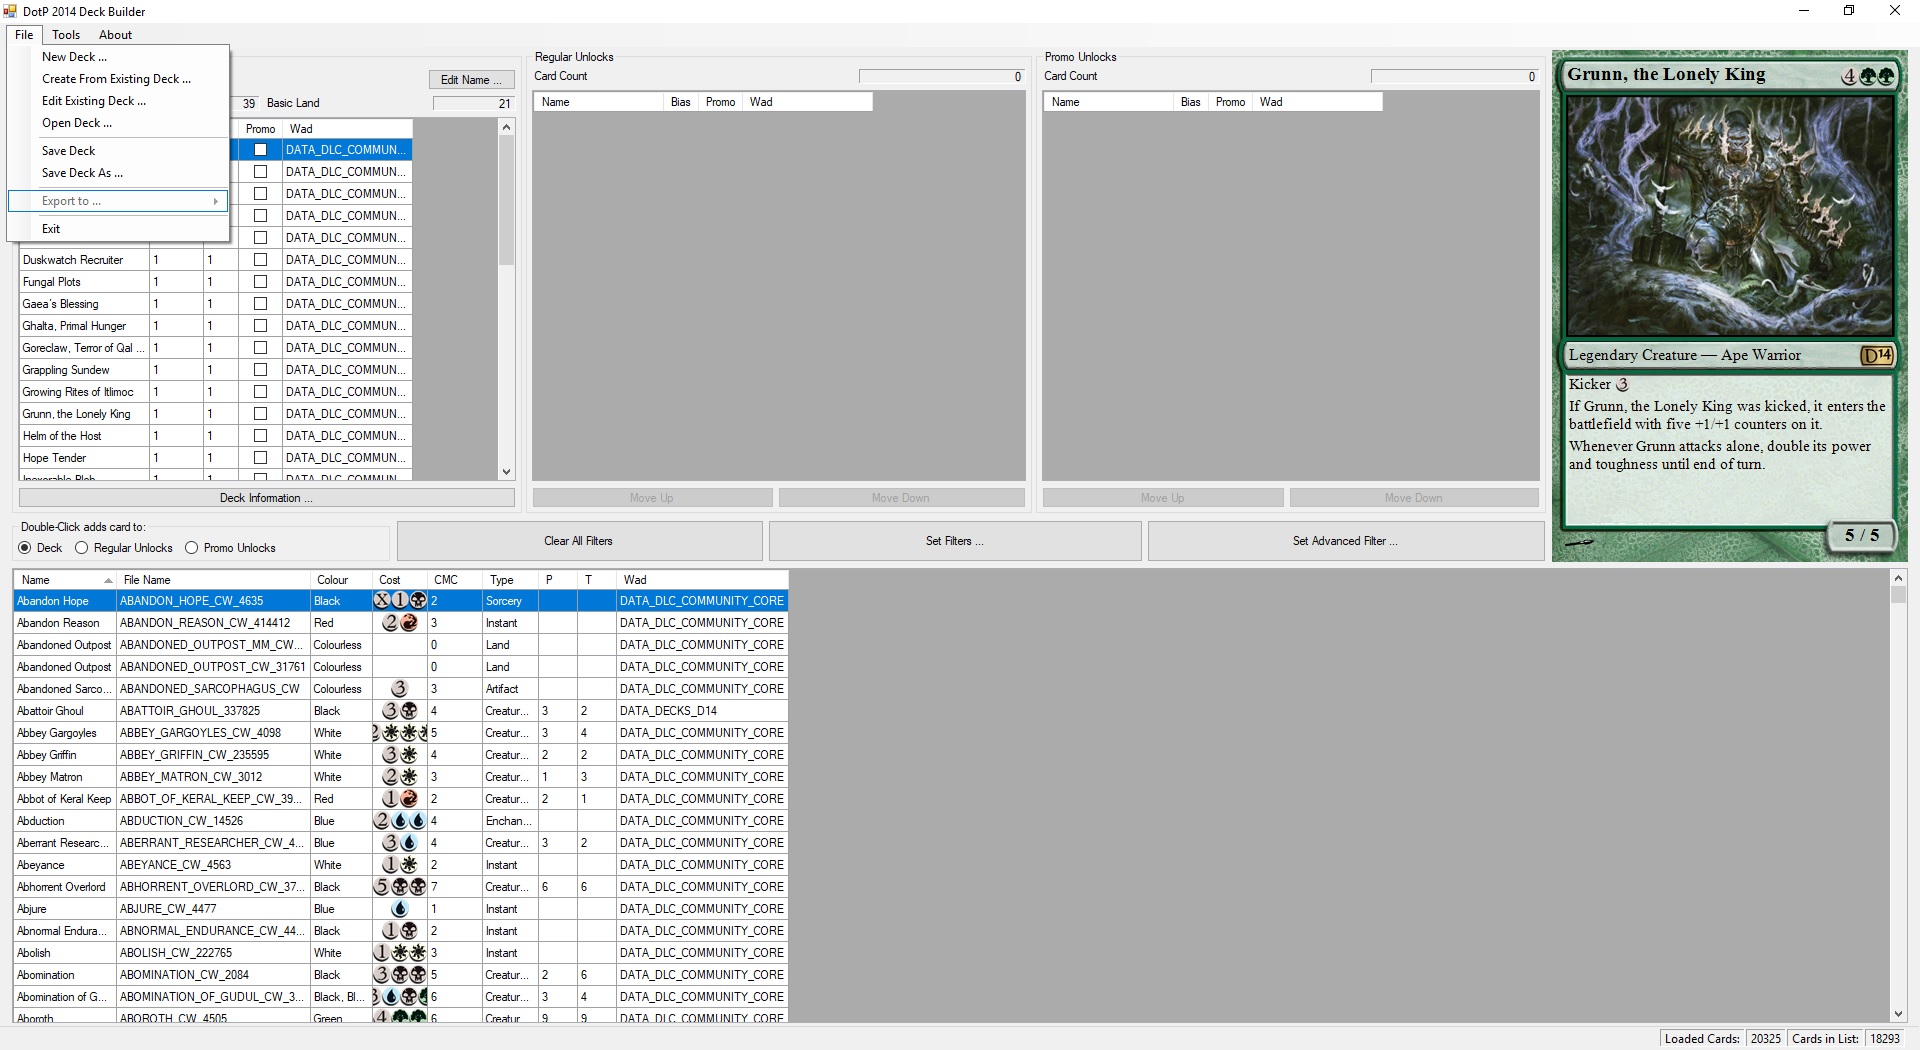The image size is (1920, 1050).
Task: Click mana cost icons of Abattoir Ghoul
Action: pyautogui.click(x=400, y=711)
